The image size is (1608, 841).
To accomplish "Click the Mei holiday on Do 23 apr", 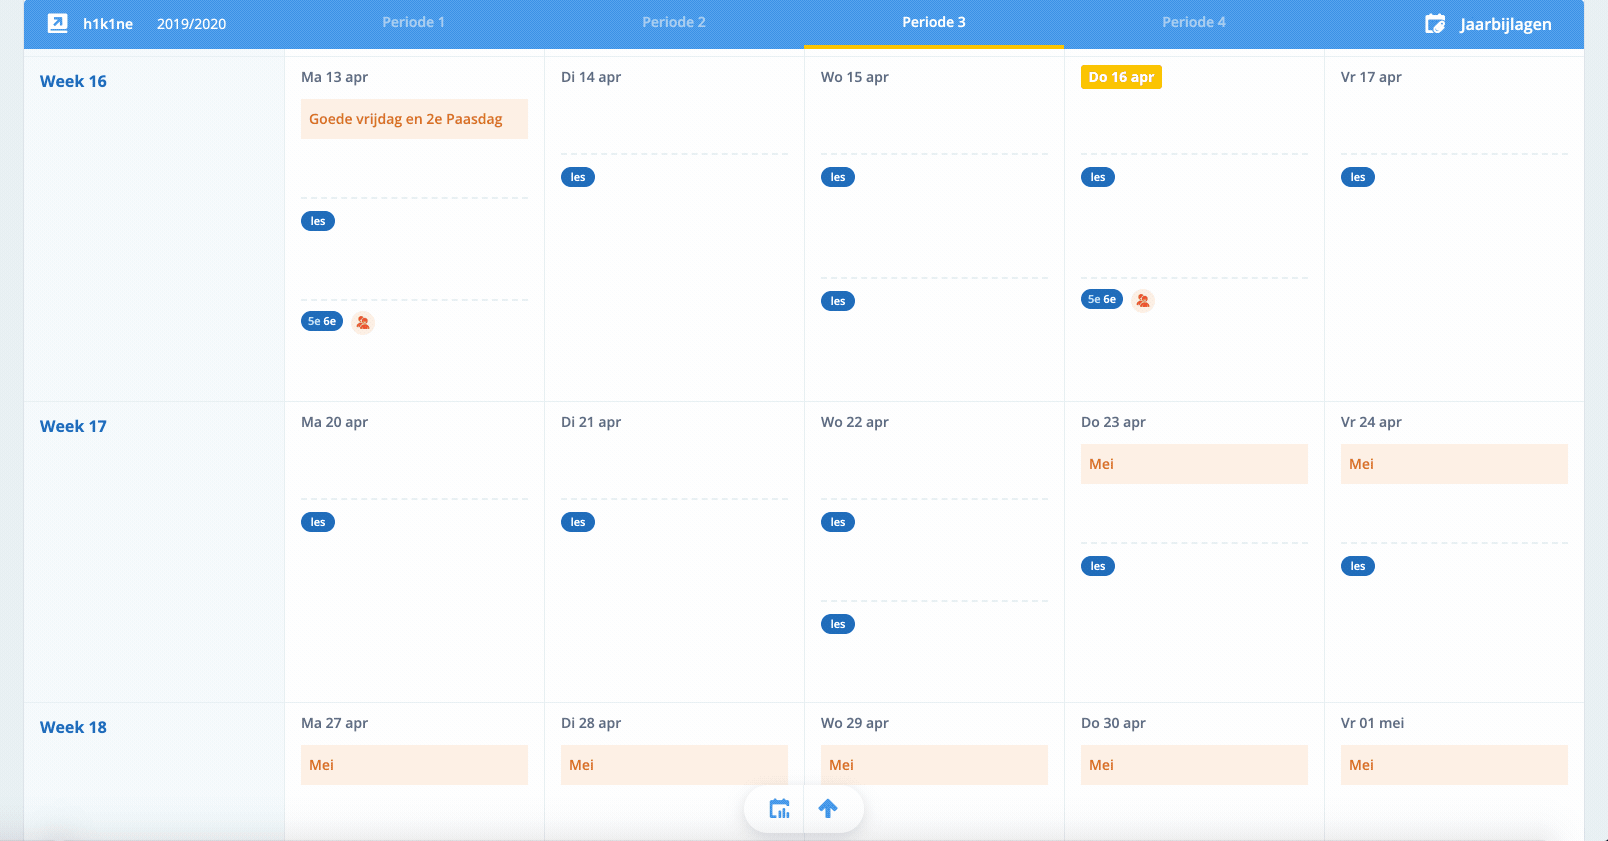I will coord(1194,464).
